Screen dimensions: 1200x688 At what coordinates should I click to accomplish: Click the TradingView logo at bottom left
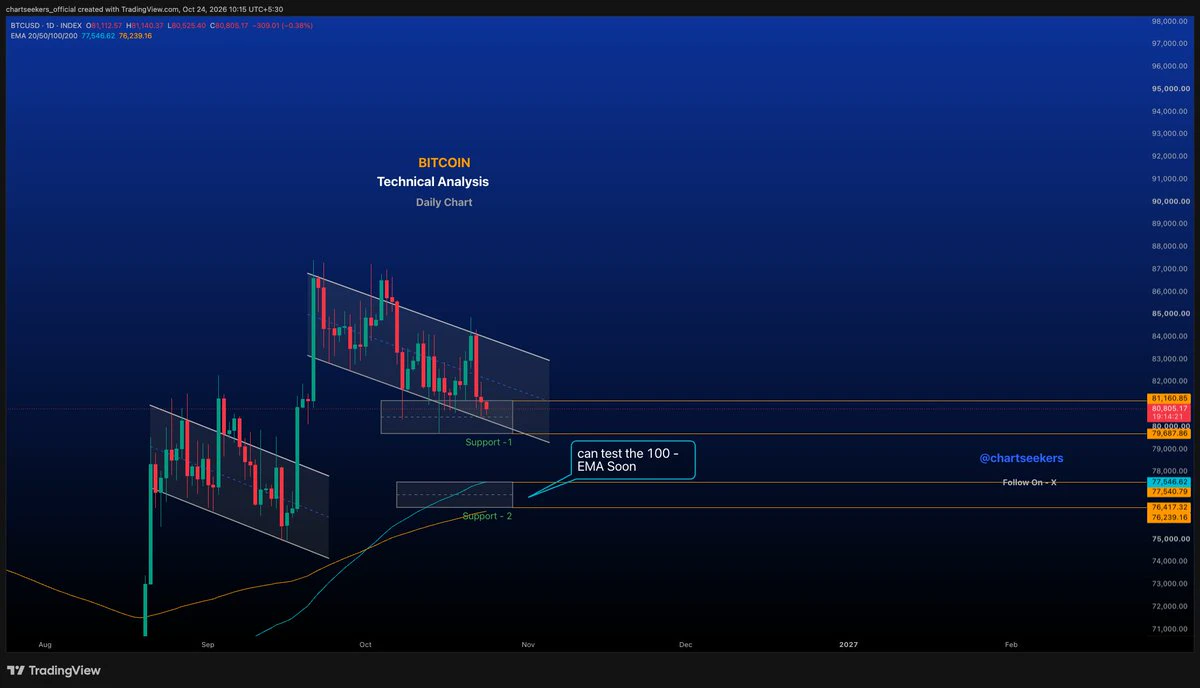pos(54,670)
